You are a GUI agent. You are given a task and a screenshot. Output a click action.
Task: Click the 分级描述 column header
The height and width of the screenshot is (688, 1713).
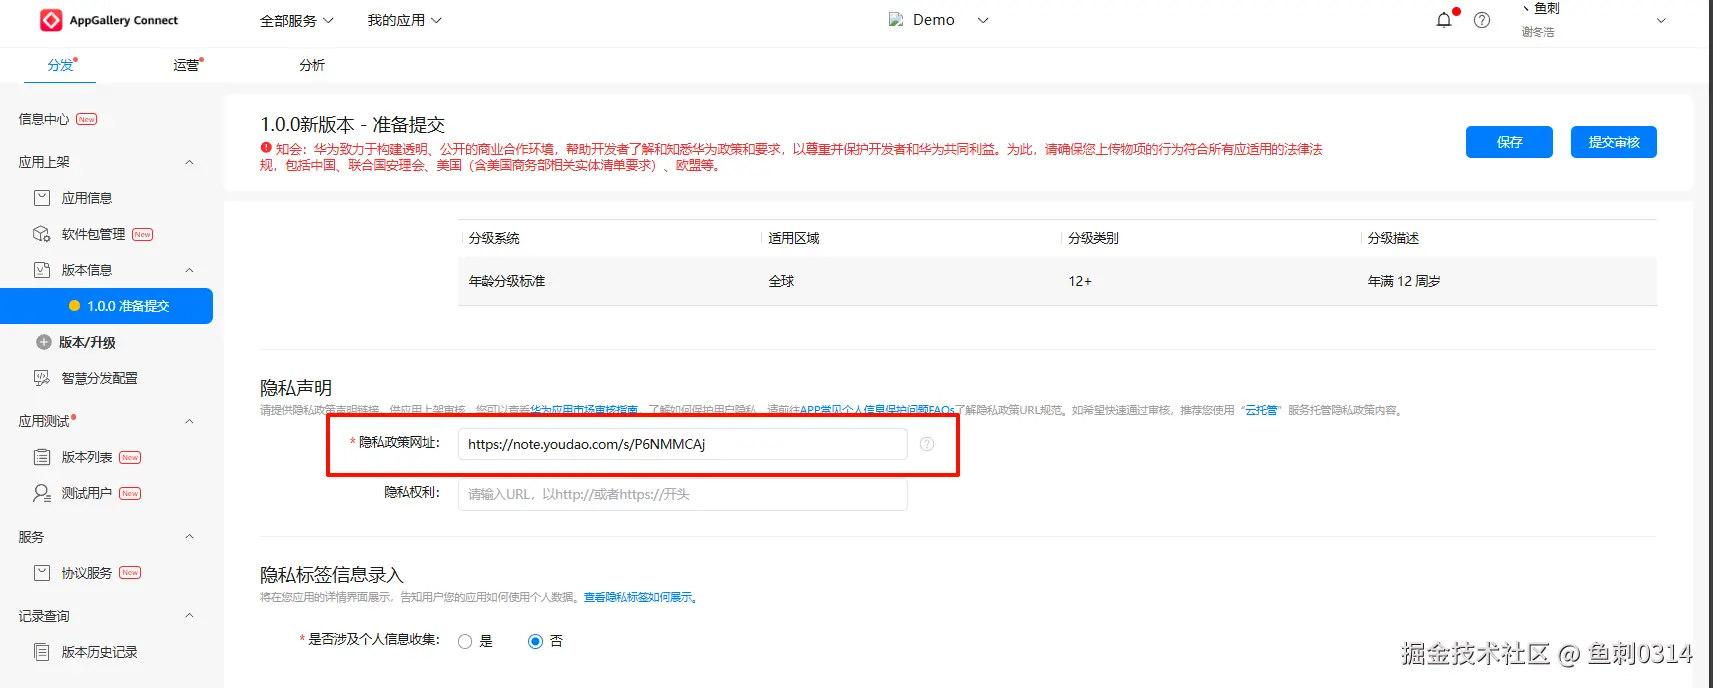(1393, 238)
